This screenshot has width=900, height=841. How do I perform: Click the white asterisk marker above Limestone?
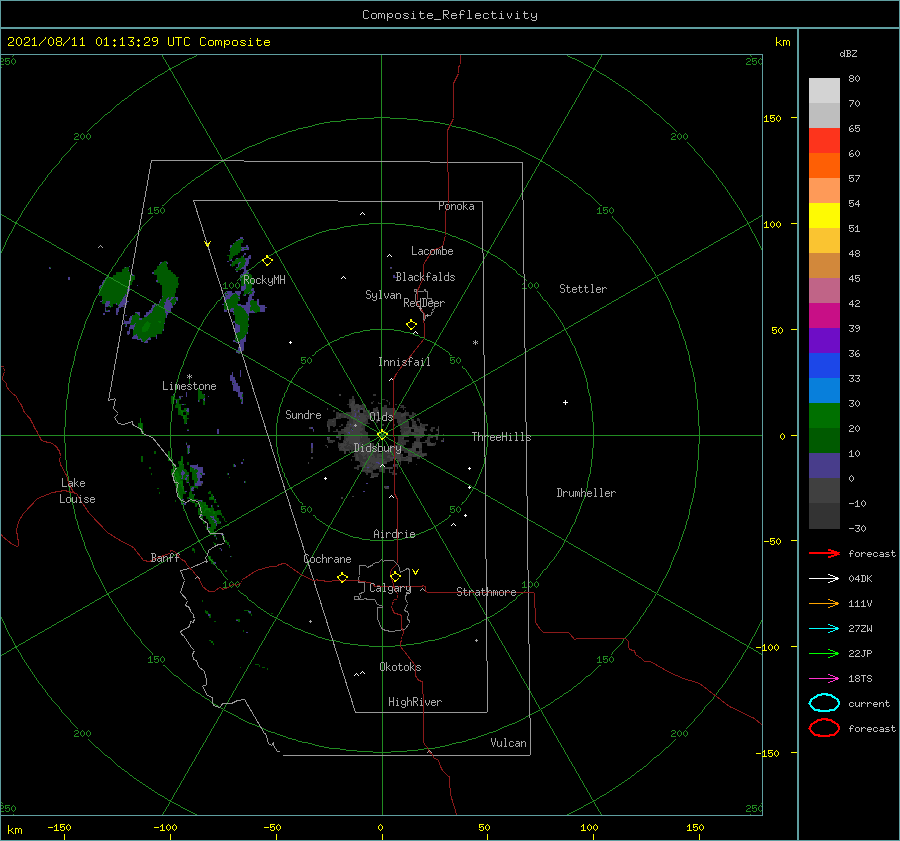[x=189, y=377]
